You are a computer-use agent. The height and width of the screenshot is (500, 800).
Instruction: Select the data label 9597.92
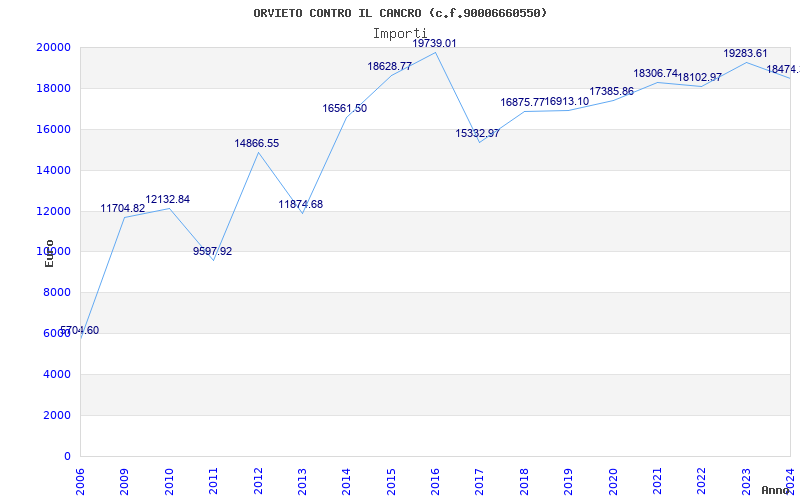click(212, 251)
